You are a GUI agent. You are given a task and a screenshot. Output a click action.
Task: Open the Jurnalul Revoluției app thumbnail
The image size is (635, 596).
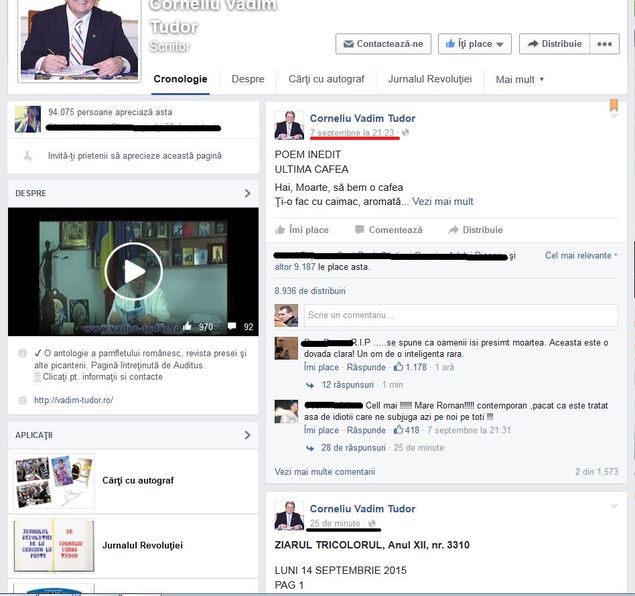54,546
